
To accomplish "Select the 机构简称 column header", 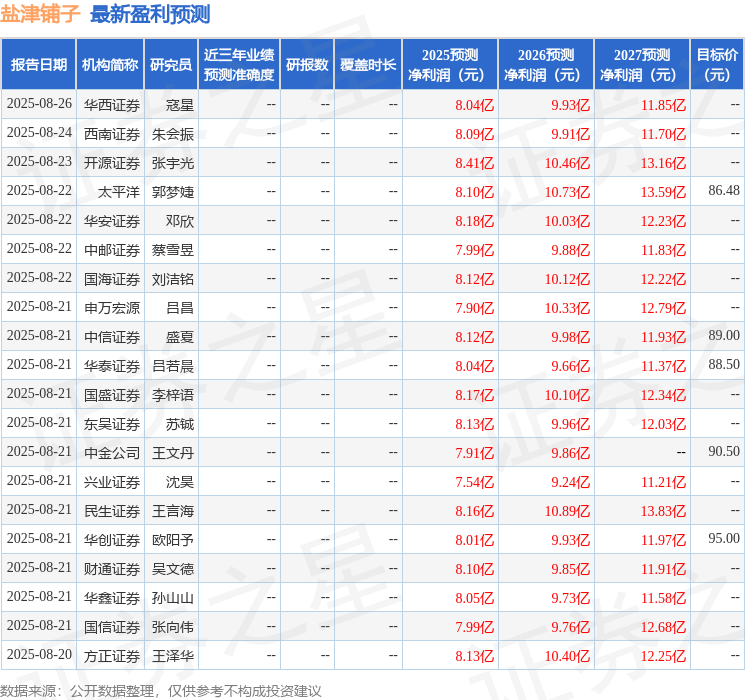I will 110,64.
